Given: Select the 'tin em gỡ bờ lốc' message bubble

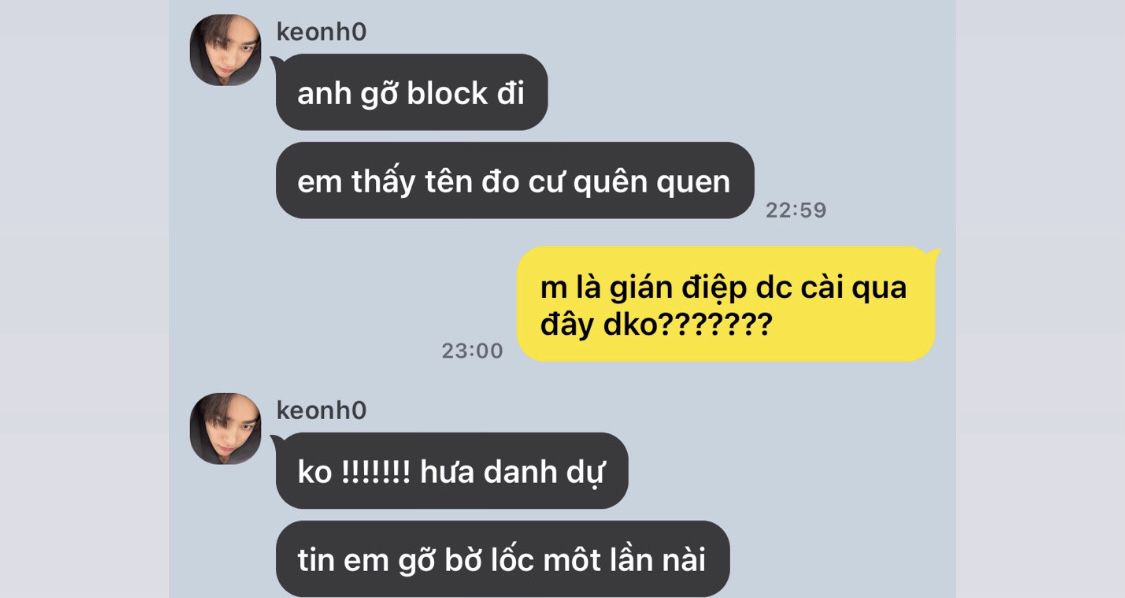Looking at the screenshot, I should (502, 559).
